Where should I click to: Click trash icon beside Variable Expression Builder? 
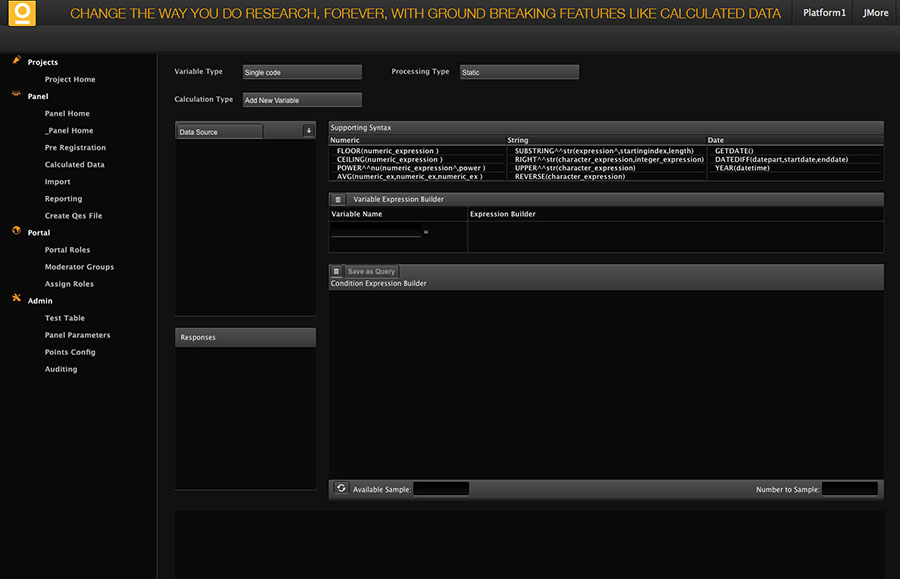tap(338, 200)
